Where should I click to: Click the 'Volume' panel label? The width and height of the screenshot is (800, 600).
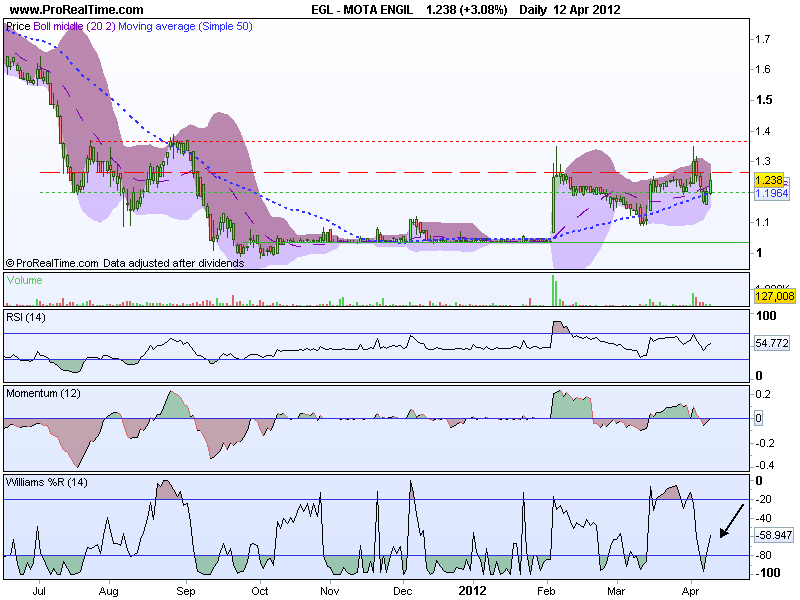point(24,280)
